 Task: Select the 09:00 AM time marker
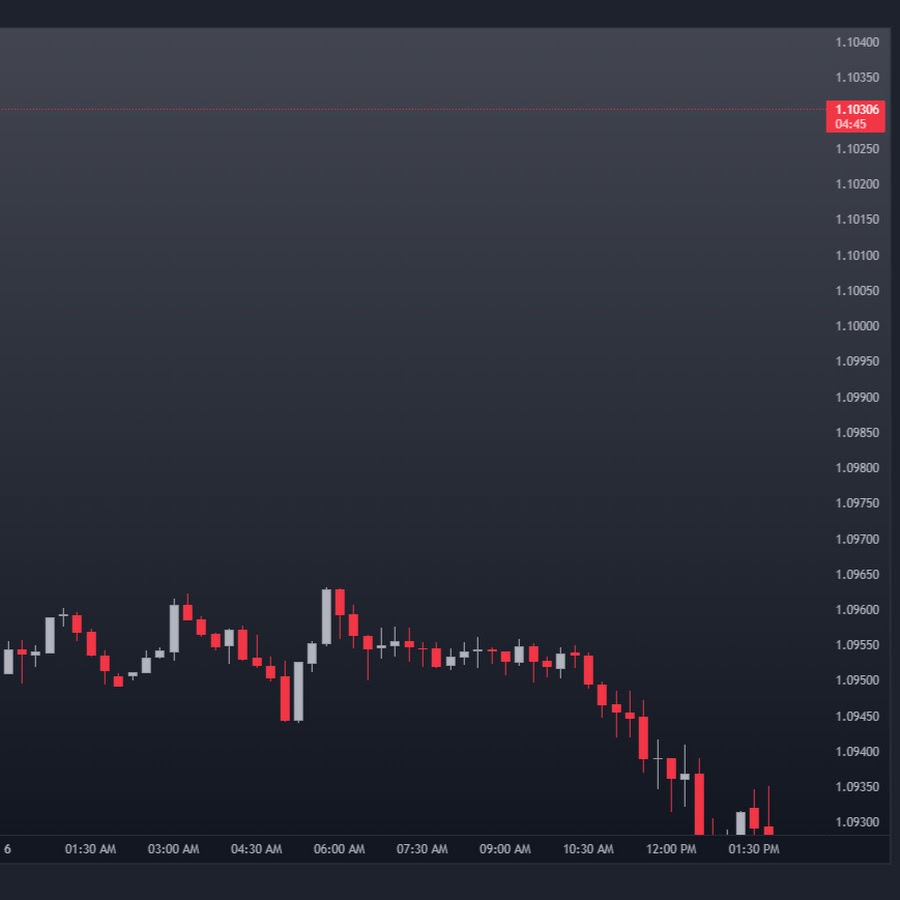point(505,849)
